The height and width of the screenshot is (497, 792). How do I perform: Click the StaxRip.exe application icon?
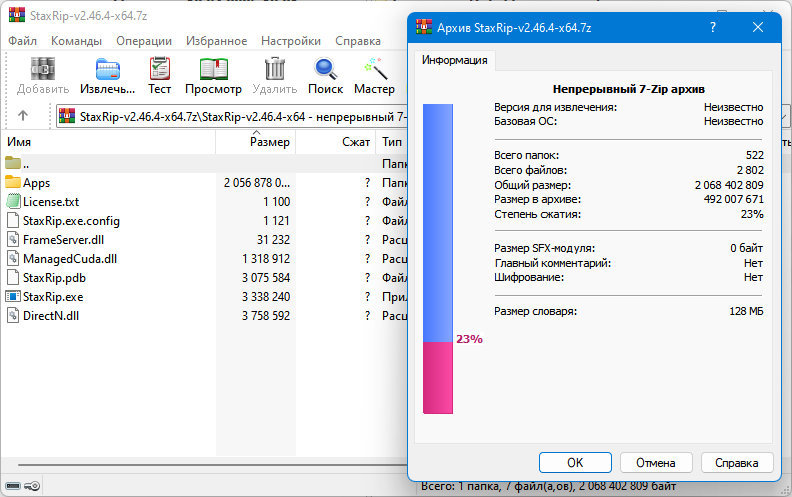pyautogui.click(x=13, y=296)
